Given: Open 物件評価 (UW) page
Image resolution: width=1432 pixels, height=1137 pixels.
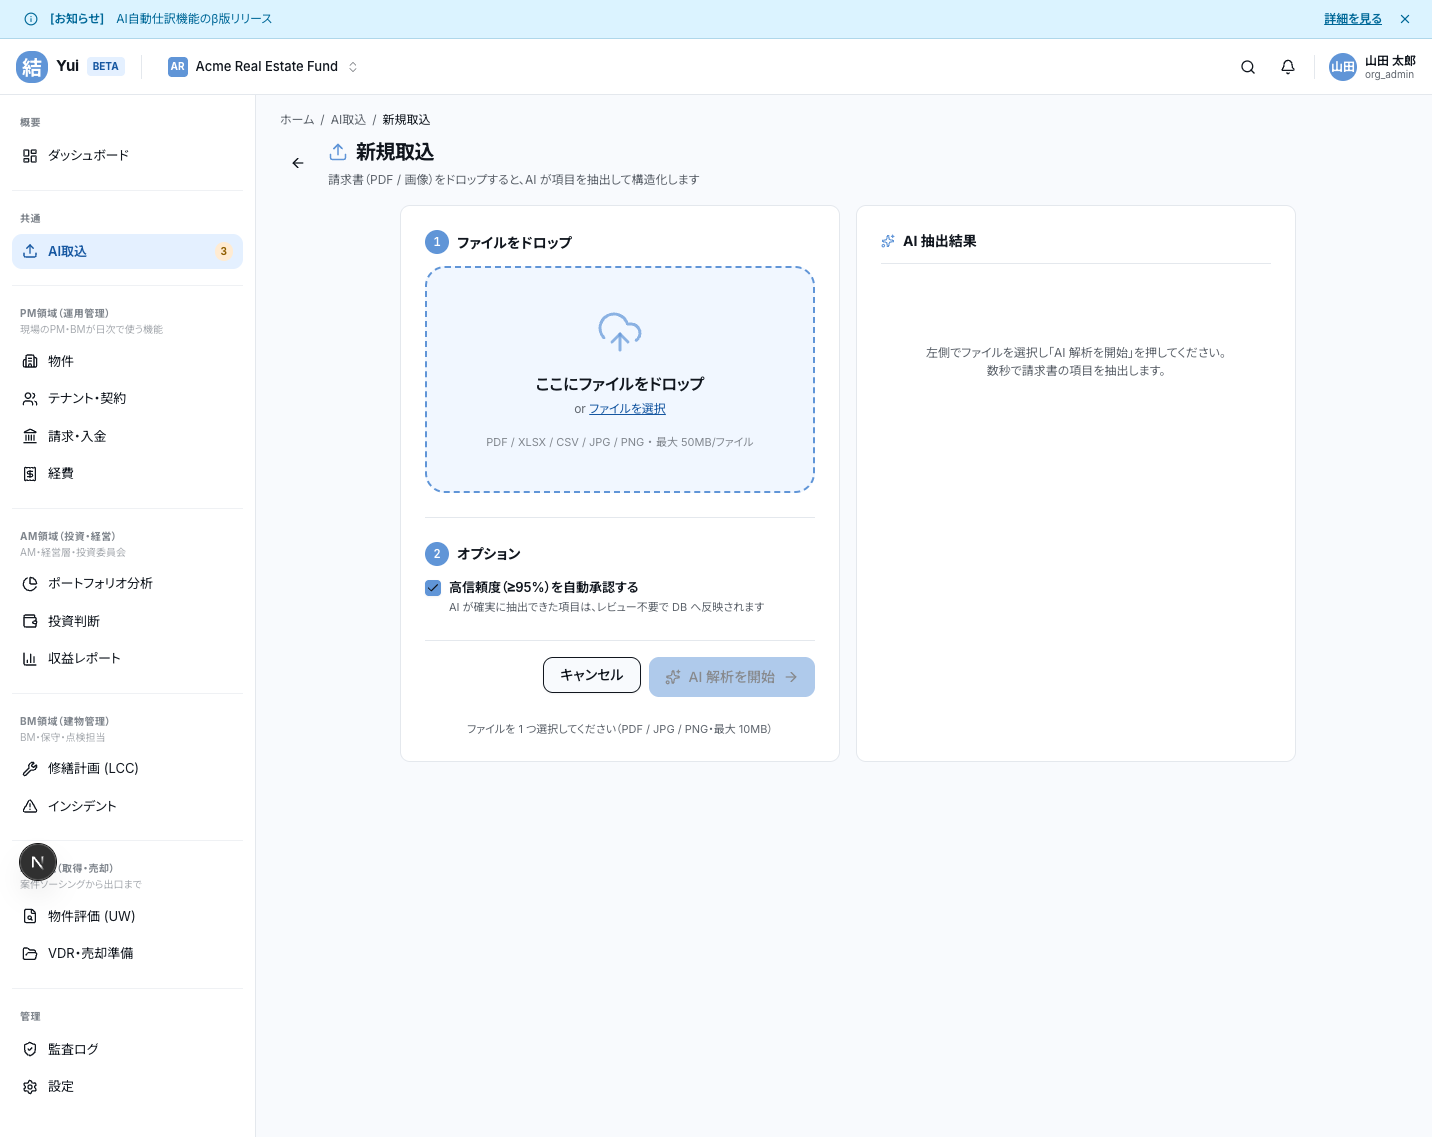Looking at the screenshot, I should [127, 916].
